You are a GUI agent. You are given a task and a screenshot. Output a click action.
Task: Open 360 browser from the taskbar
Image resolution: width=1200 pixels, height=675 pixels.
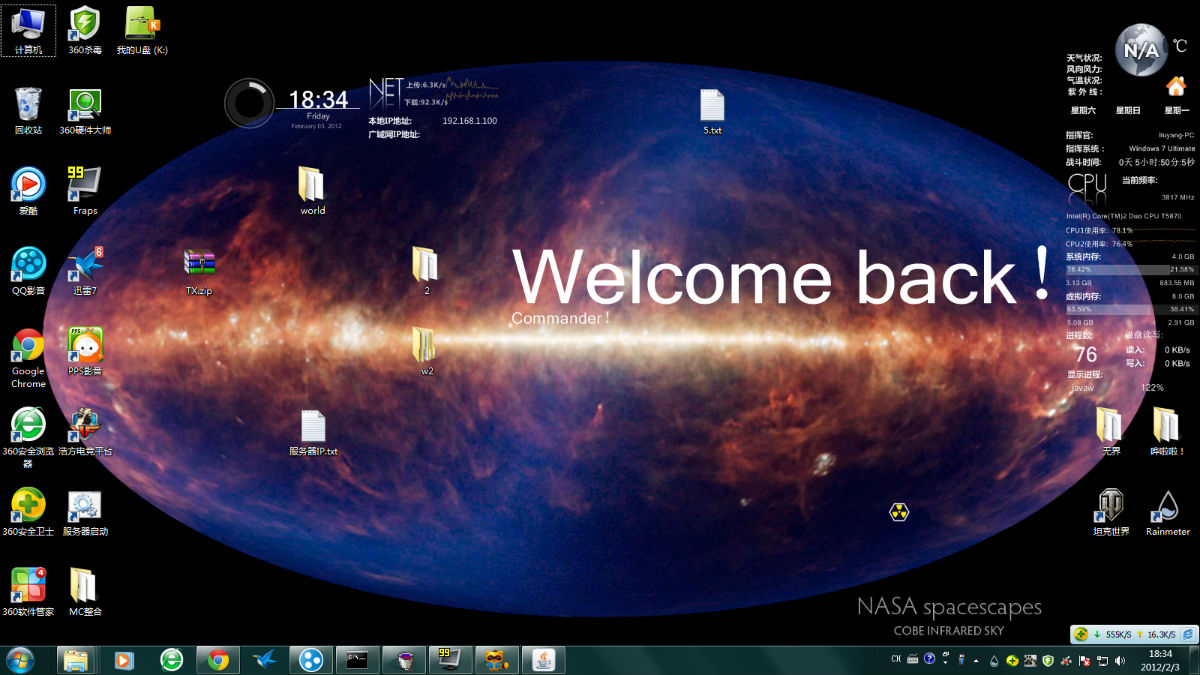(x=172, y=660)
